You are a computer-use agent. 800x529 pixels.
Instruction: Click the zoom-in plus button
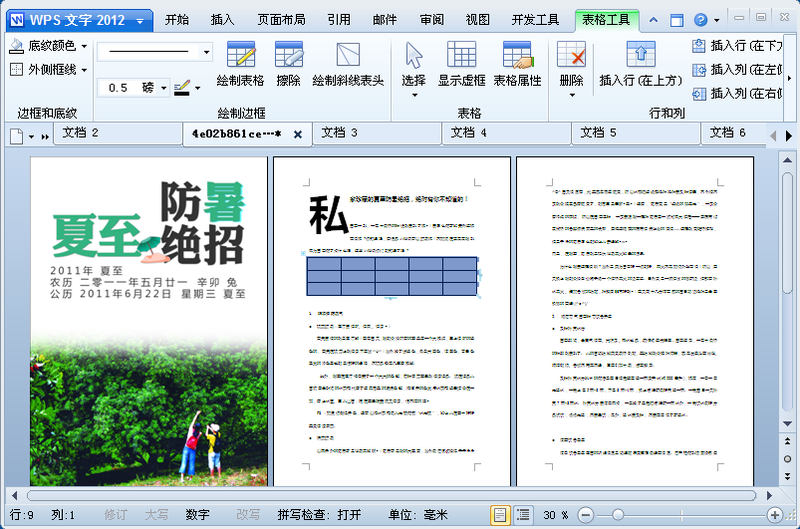click(x=774, y=514)
